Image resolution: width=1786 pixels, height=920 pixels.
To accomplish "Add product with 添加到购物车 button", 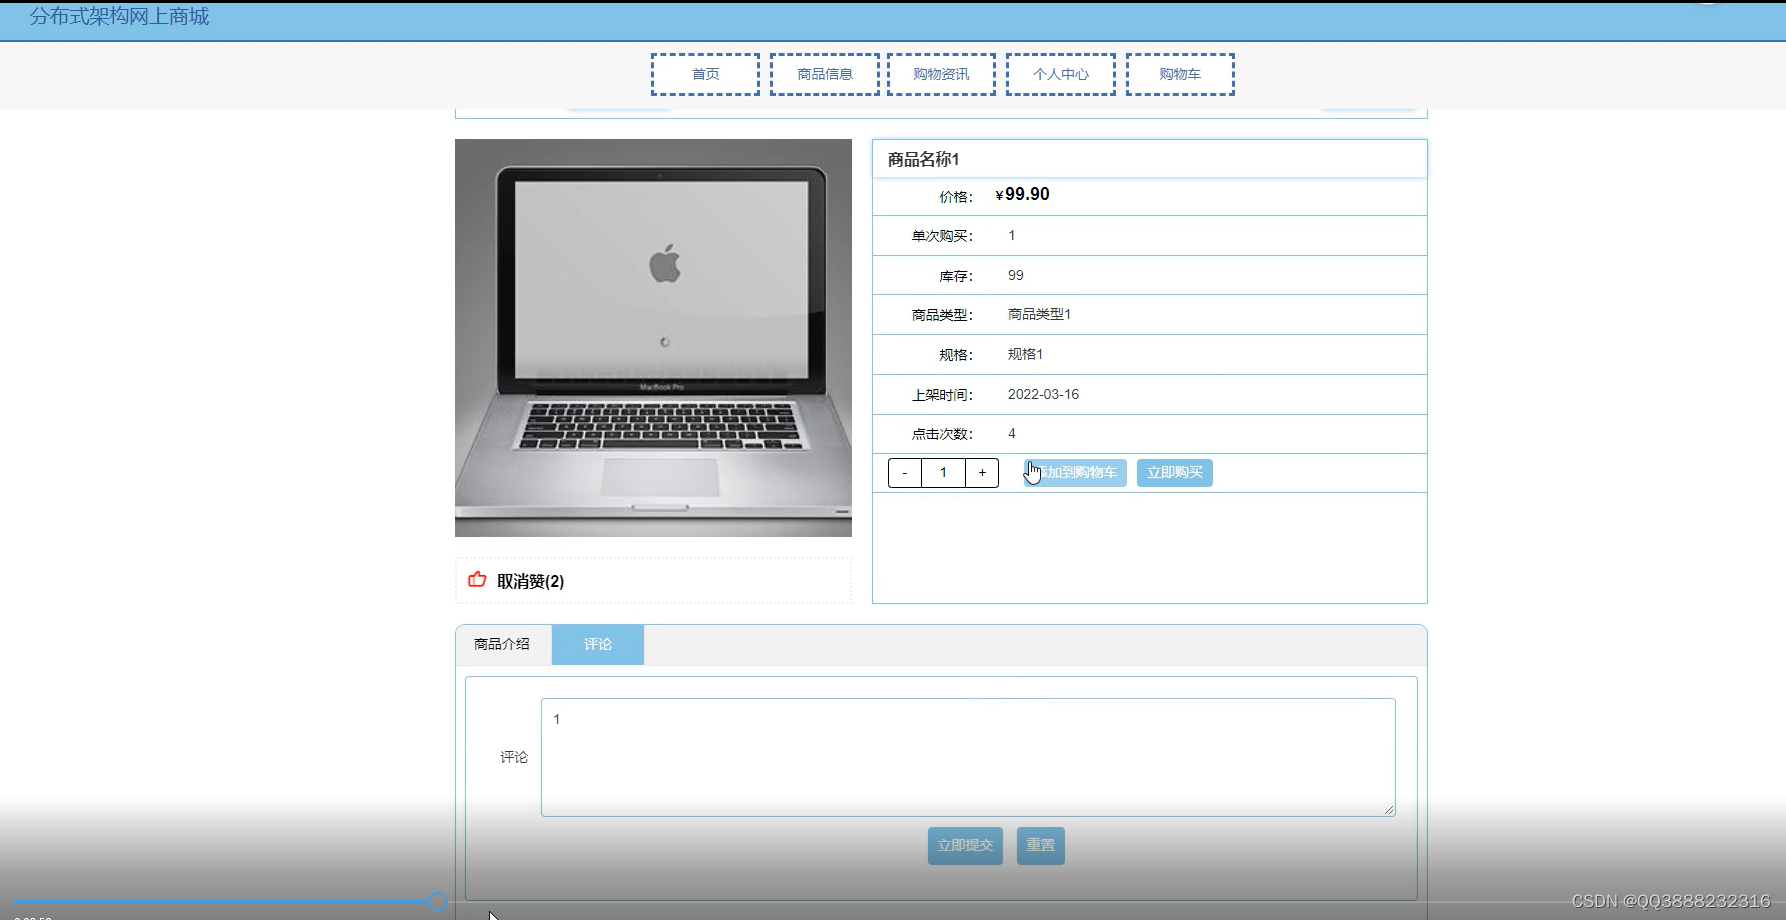I will tap(1076, 473).
